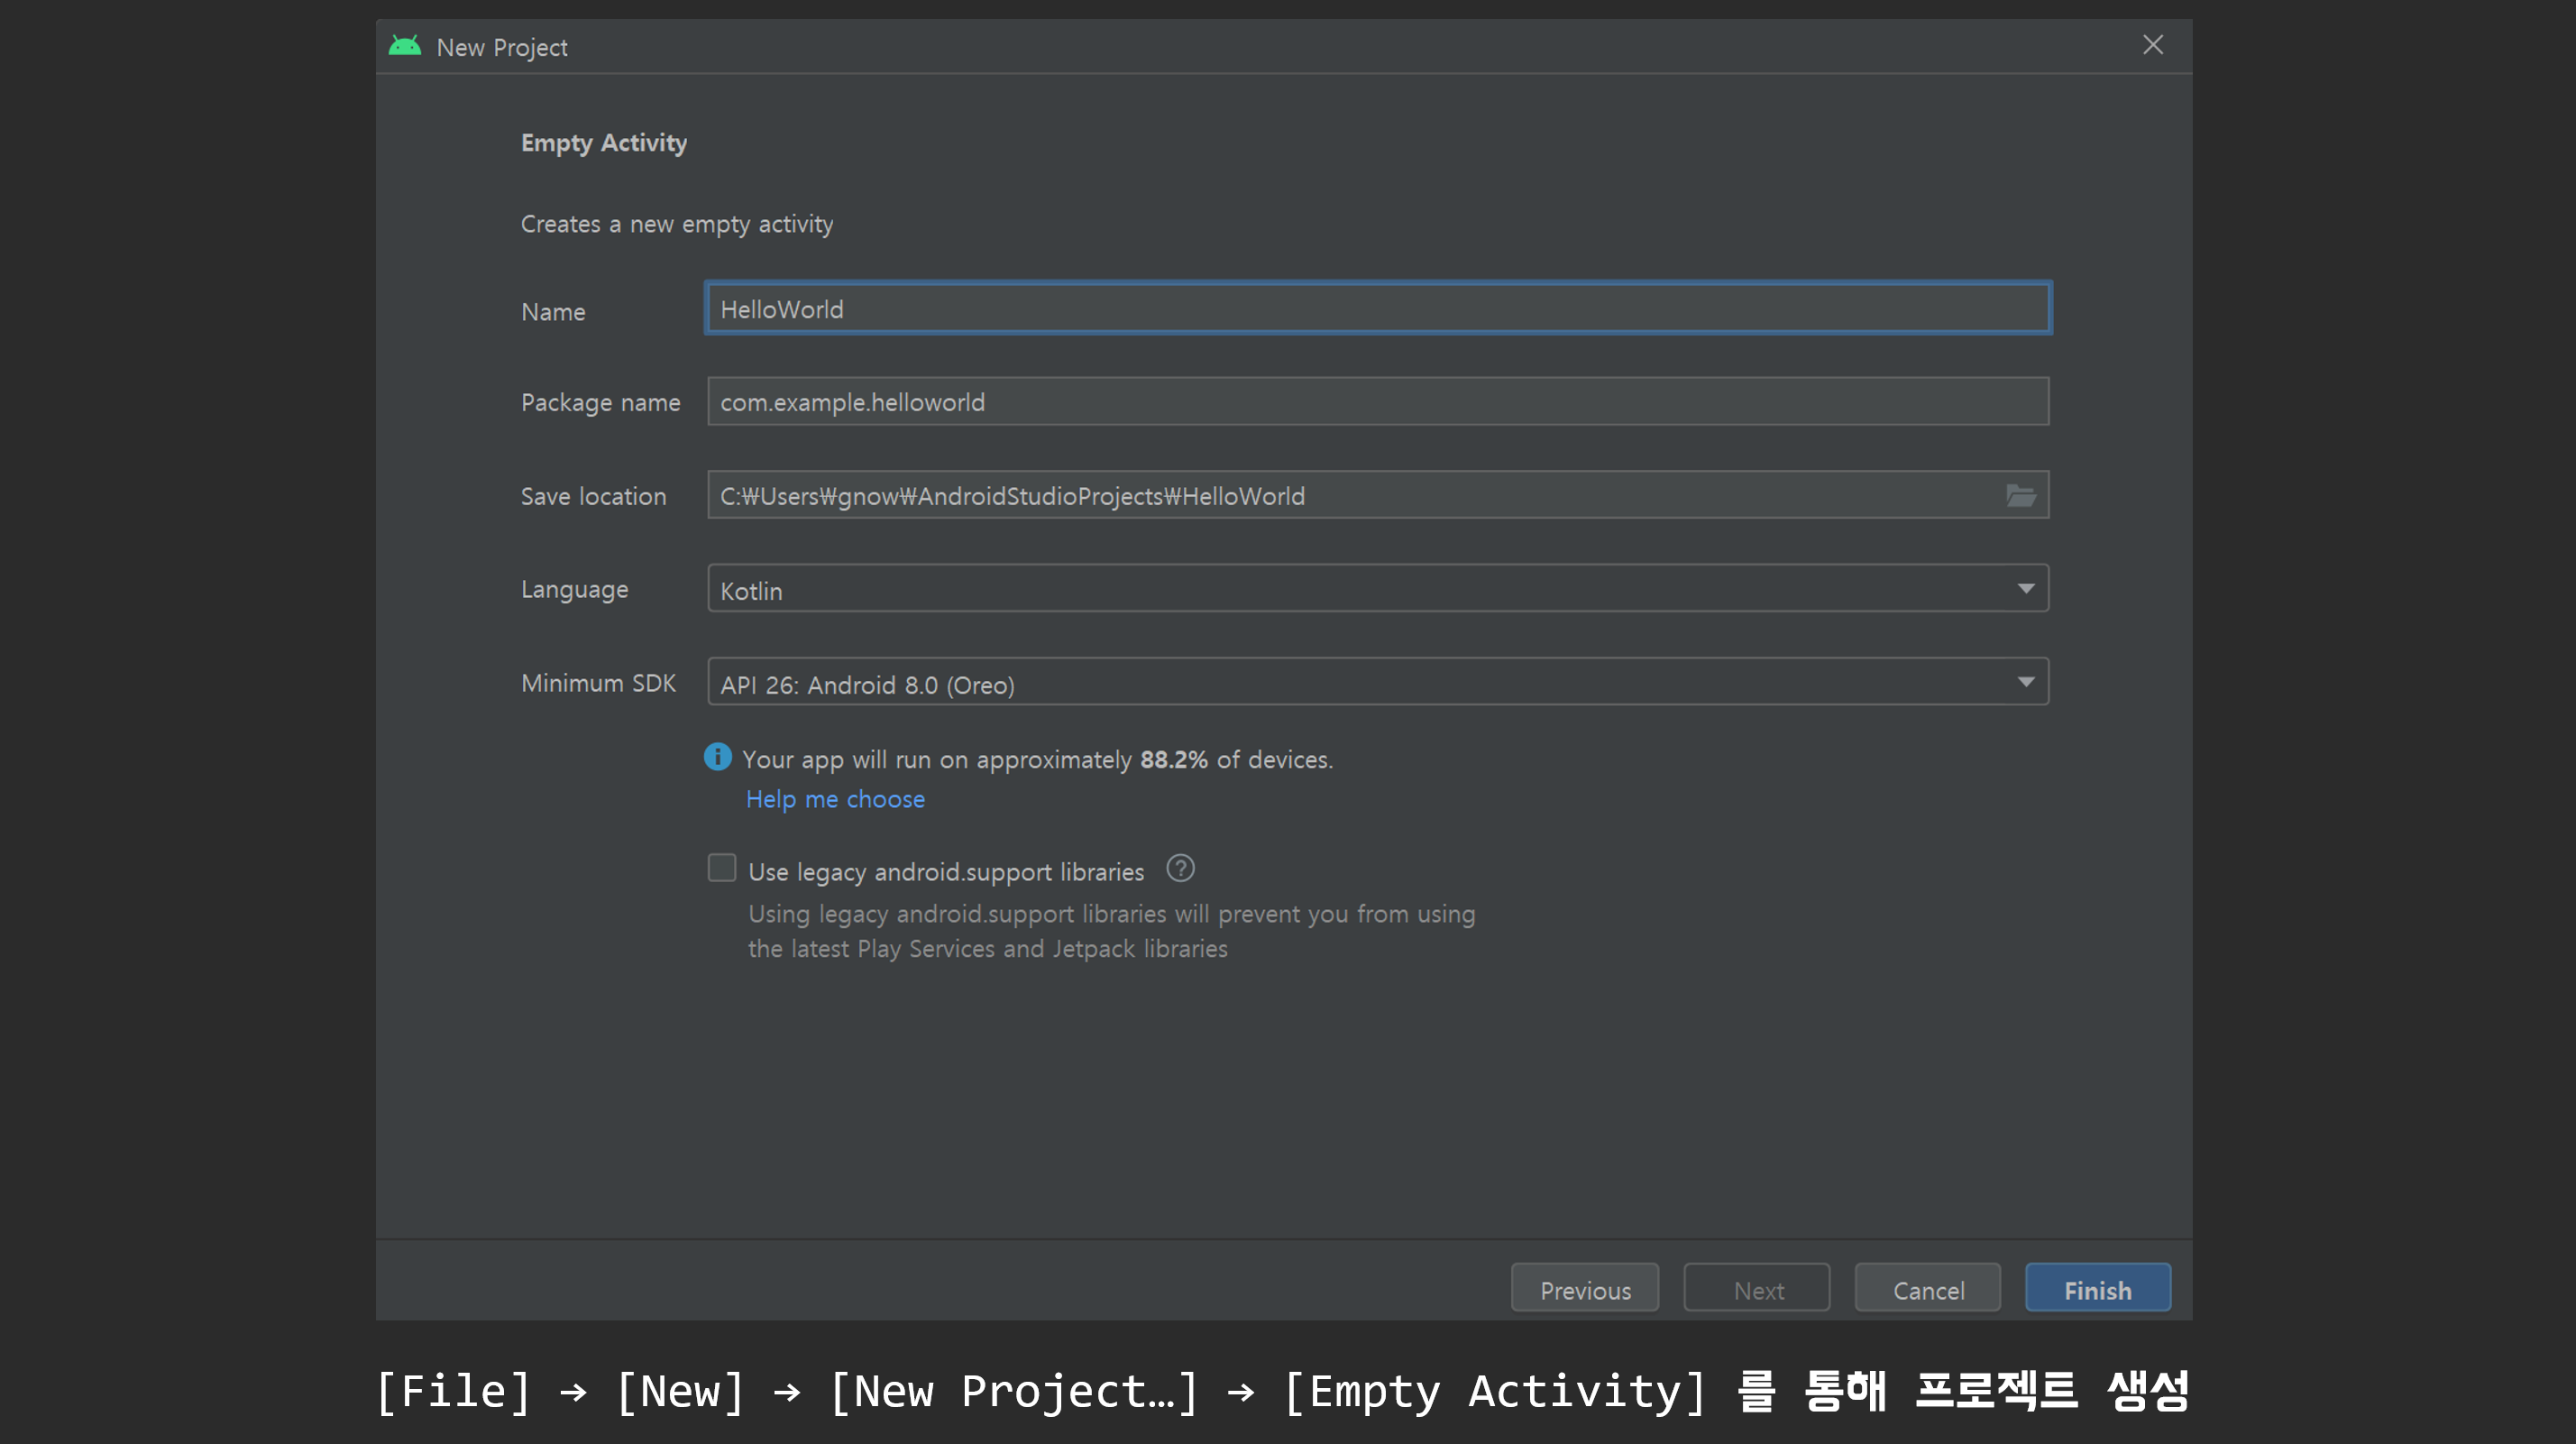Select the Kotlin language combo box
The image size is (2576, 1444).
point(1350,589)
